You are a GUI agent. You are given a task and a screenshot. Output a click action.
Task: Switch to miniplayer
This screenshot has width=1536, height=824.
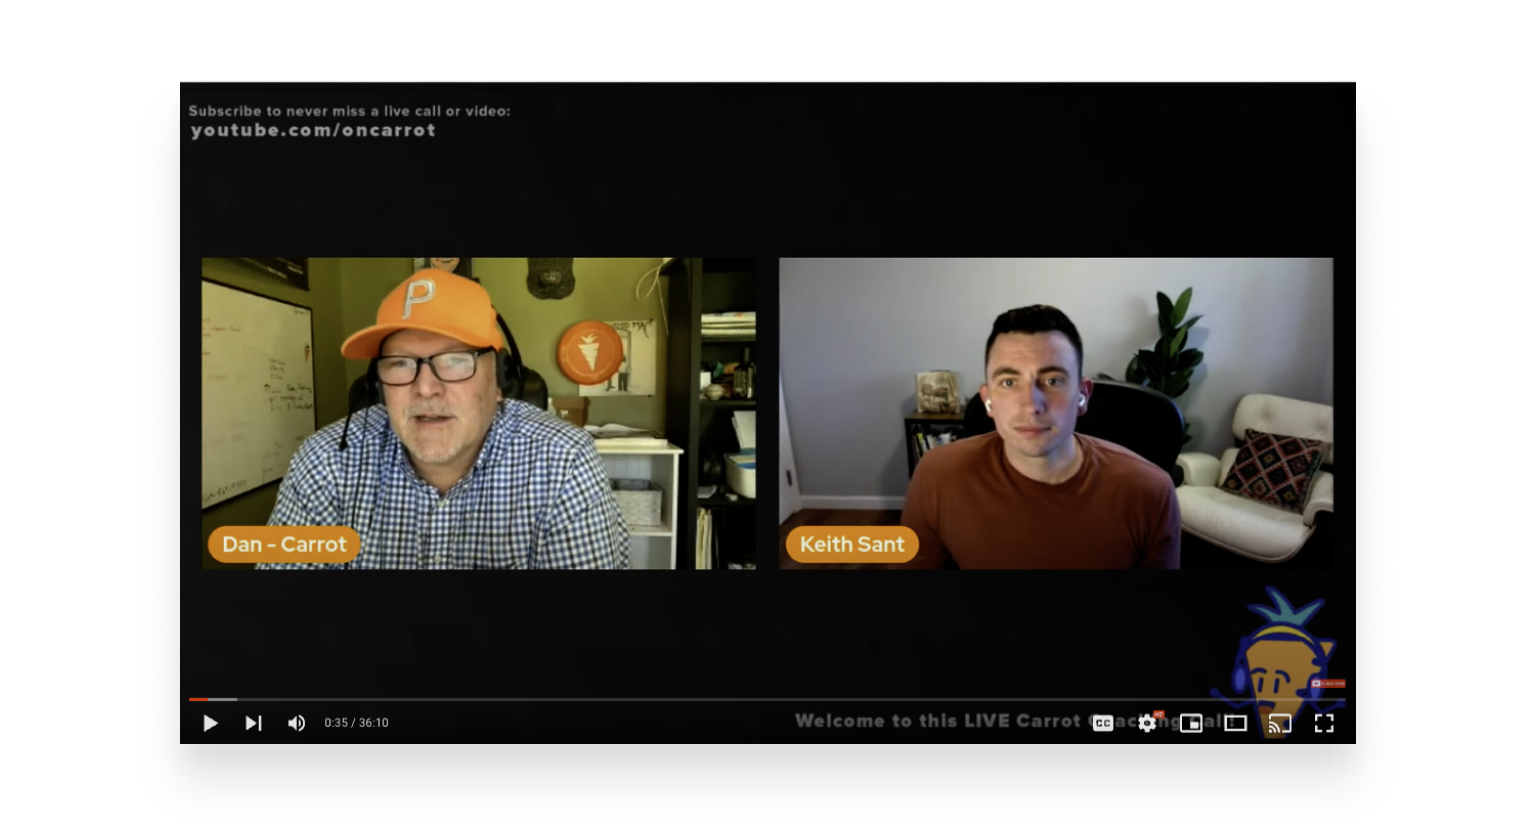point(1191,723)
